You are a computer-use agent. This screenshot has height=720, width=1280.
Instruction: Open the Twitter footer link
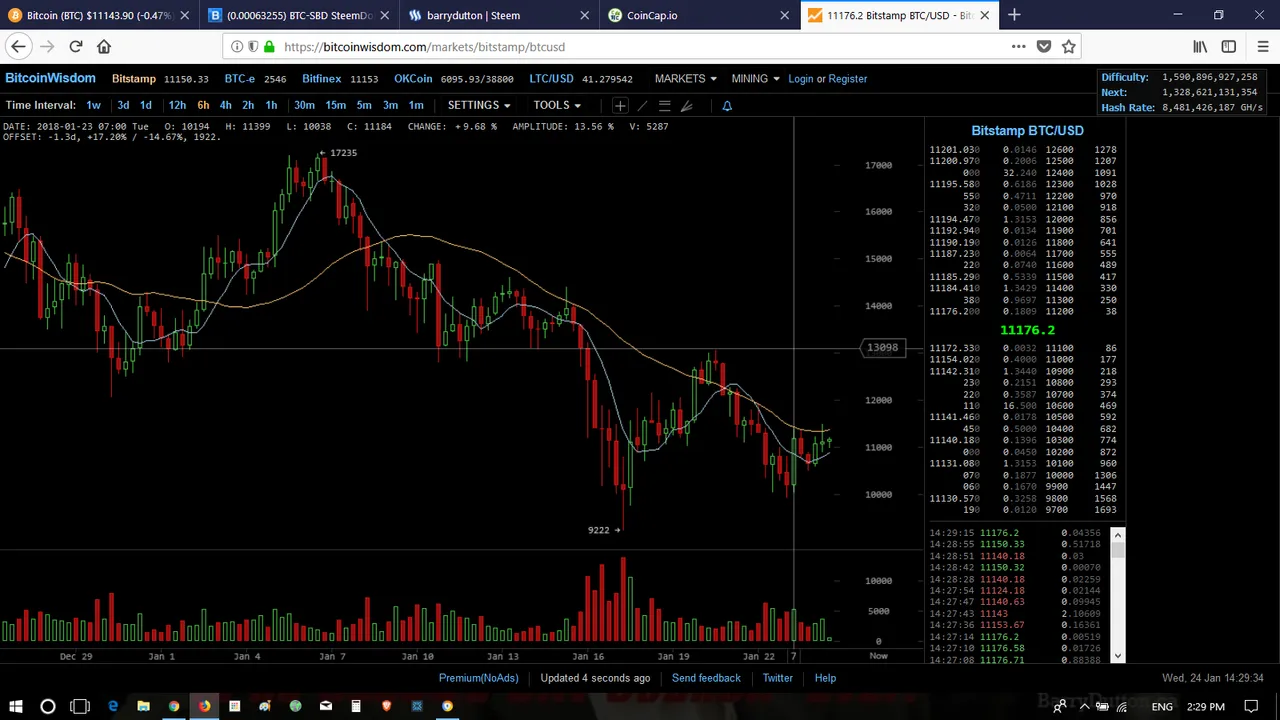778,678
